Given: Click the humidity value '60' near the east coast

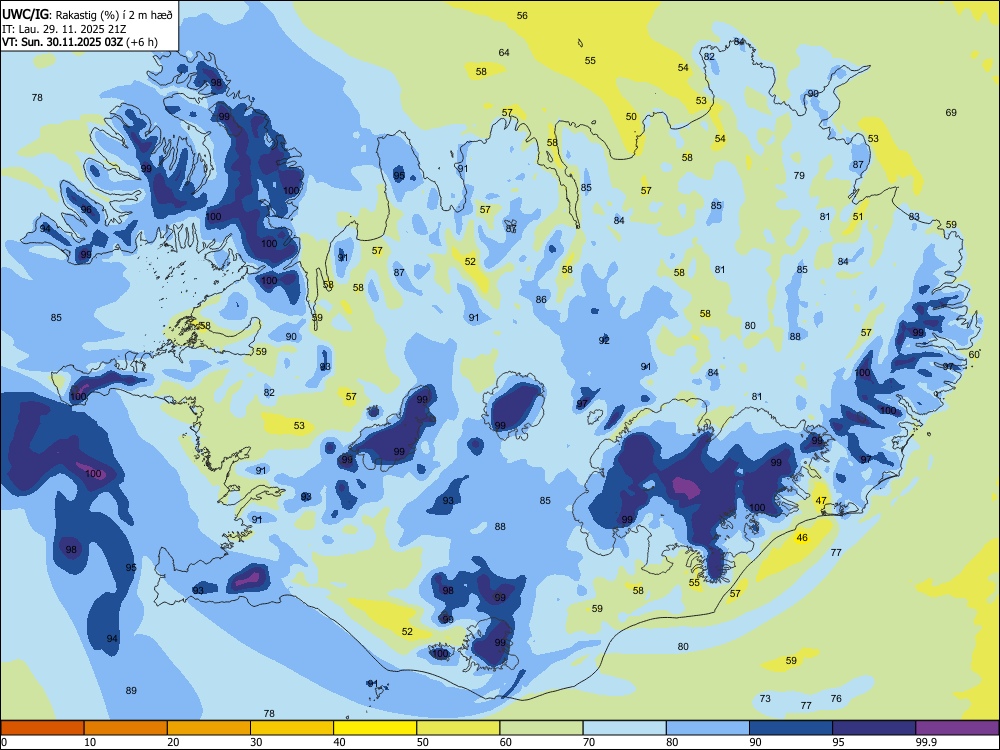Looking at the screenshot, I should 974,355.
